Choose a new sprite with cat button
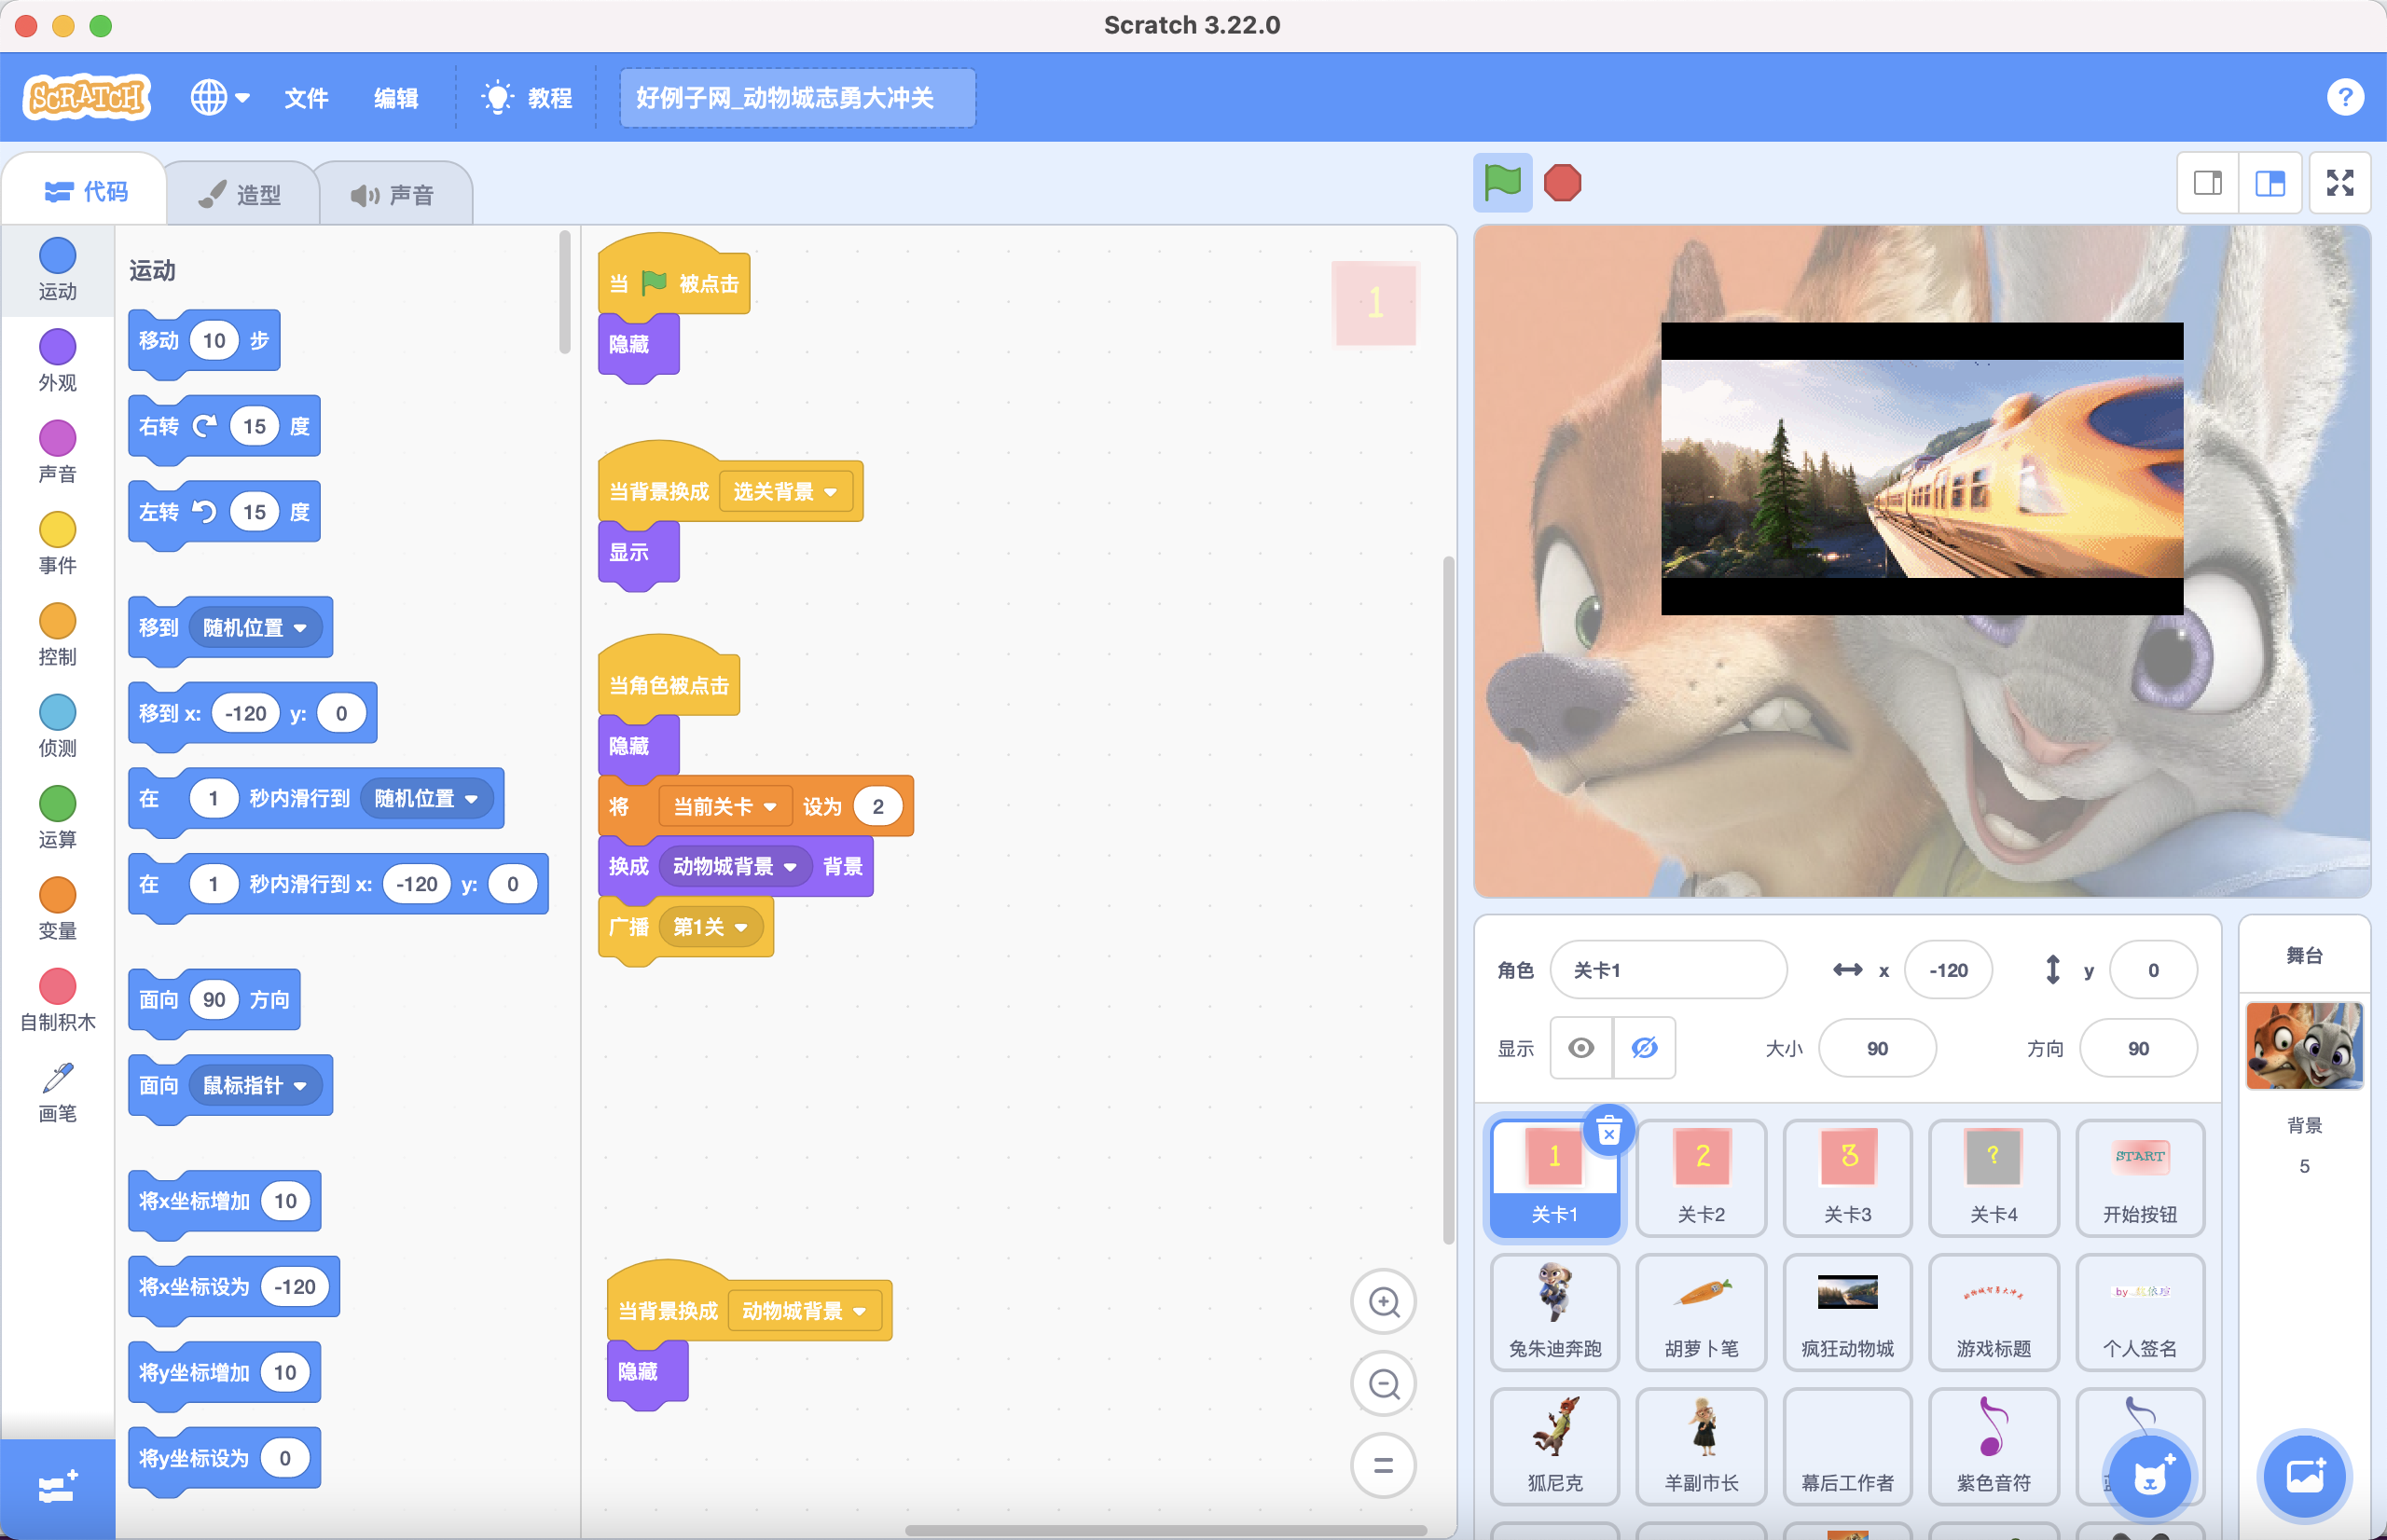Viewport: 2387px width, 1540px height. (x=2149, y=1476)
